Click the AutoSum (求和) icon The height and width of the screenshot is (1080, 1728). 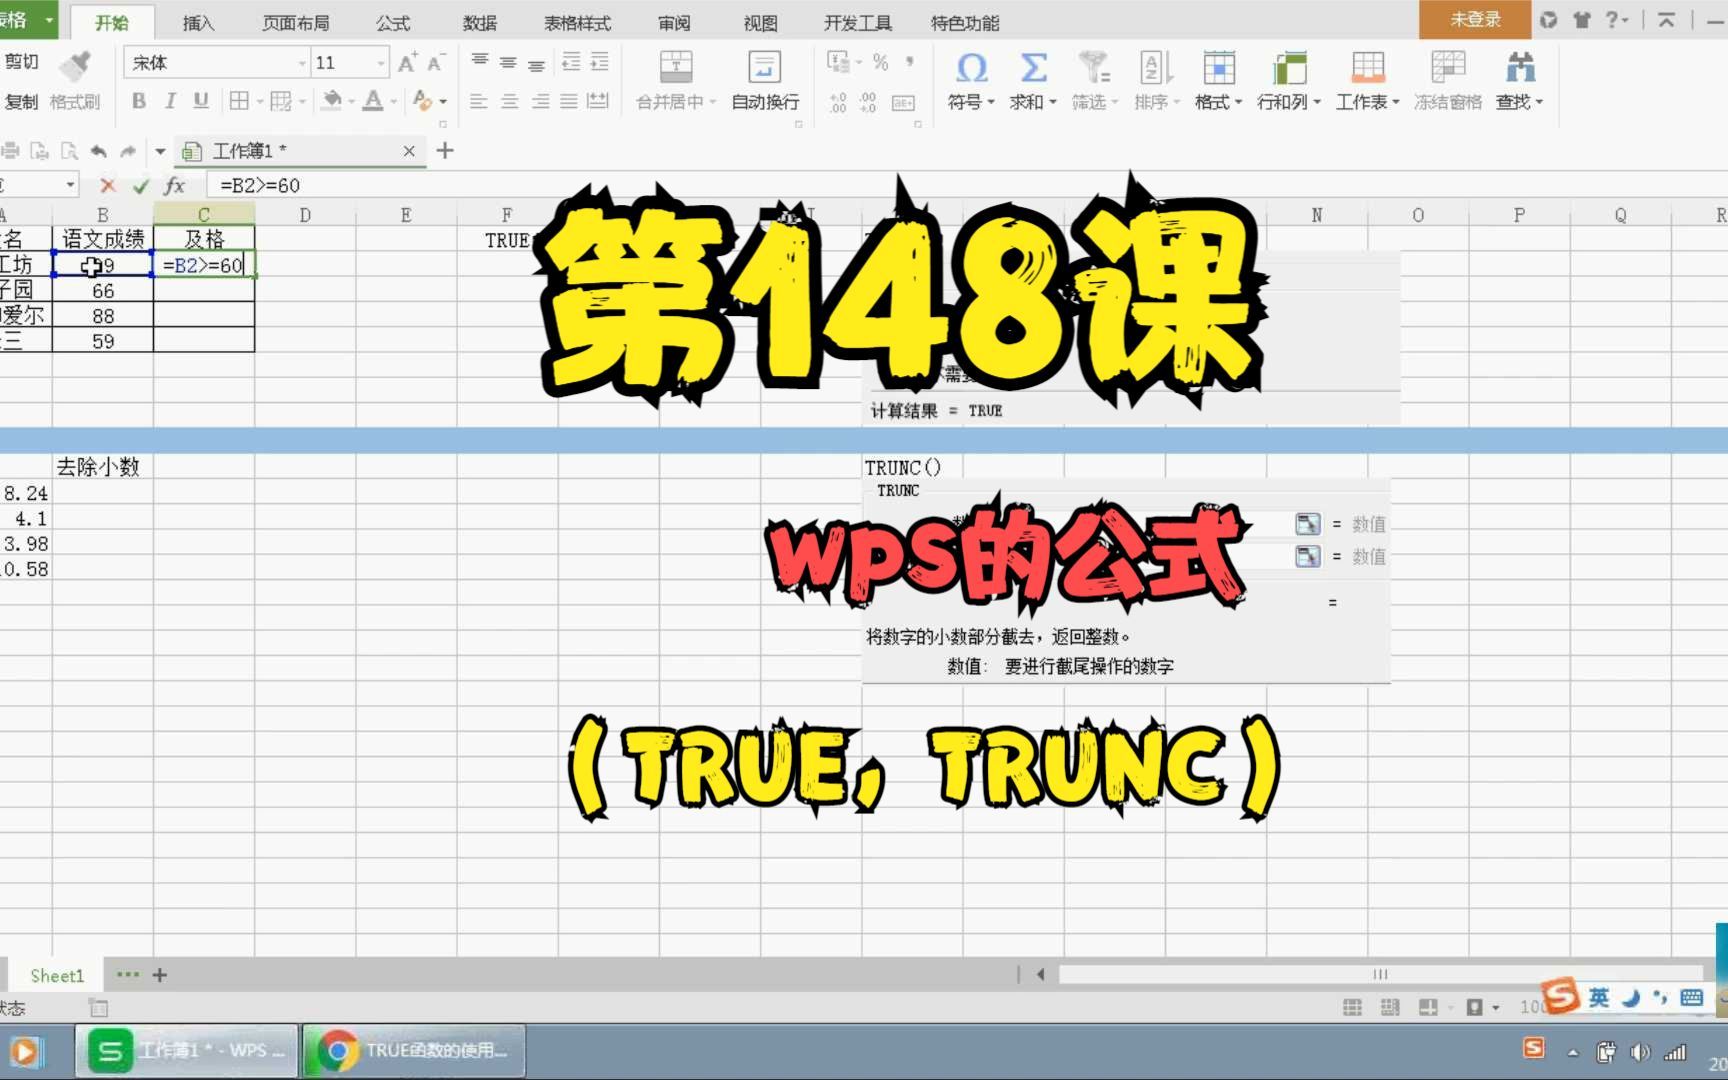[1032, 70]
